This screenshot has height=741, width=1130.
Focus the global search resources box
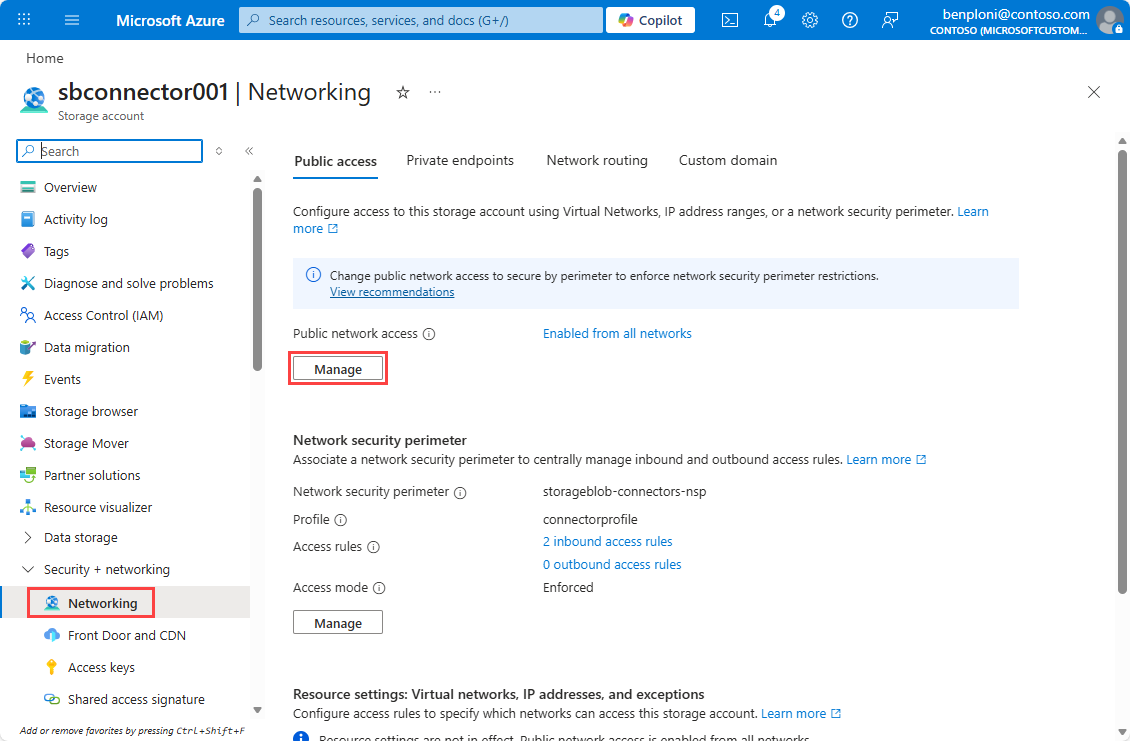[421, 20]
